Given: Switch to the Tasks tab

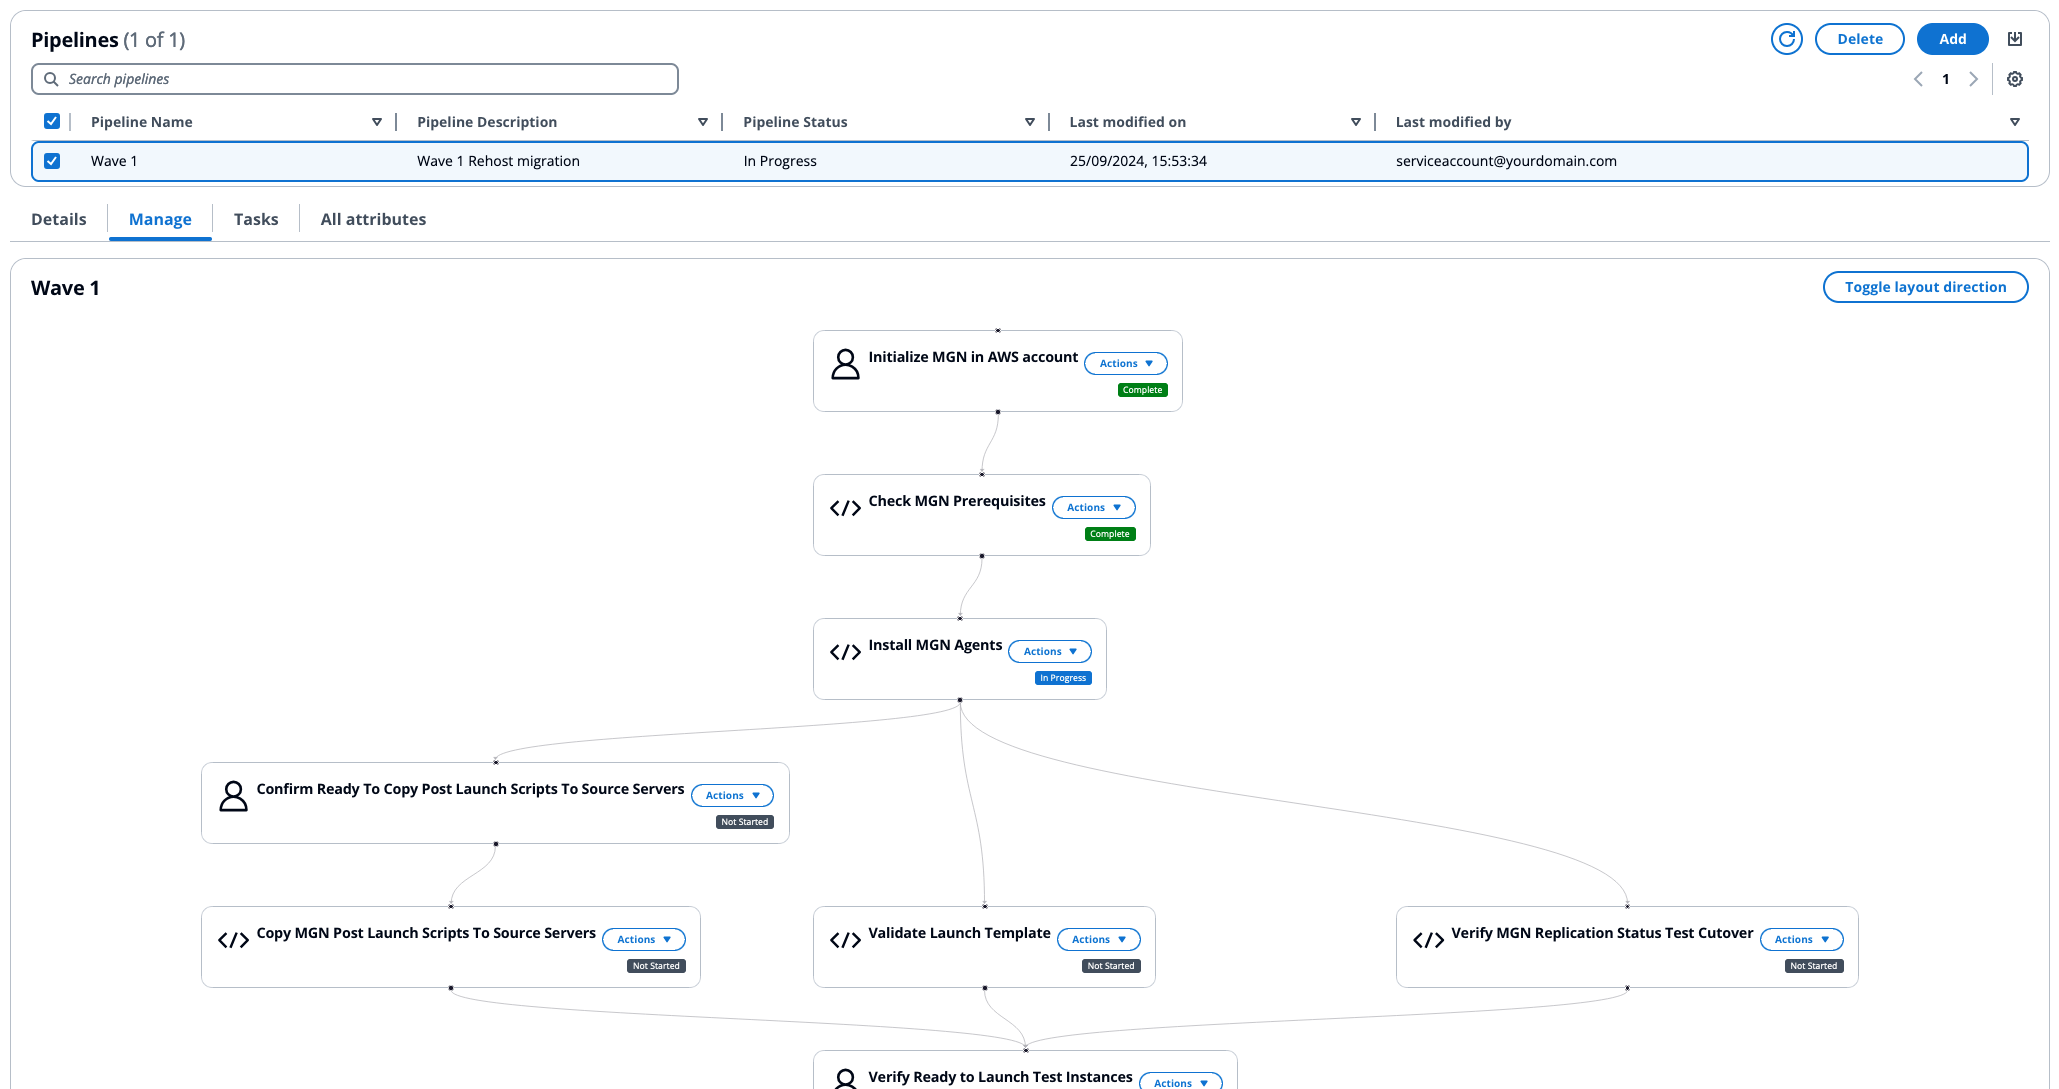Looking at the screenshot, I should (x=255, y=218).
